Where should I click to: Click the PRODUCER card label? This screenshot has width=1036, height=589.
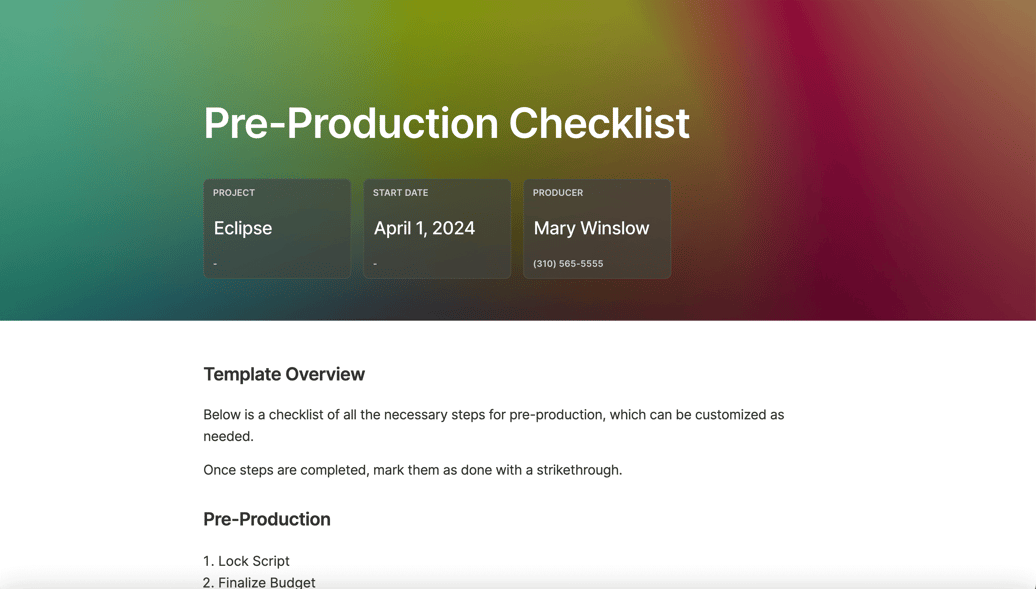click(x=558, y=192)
